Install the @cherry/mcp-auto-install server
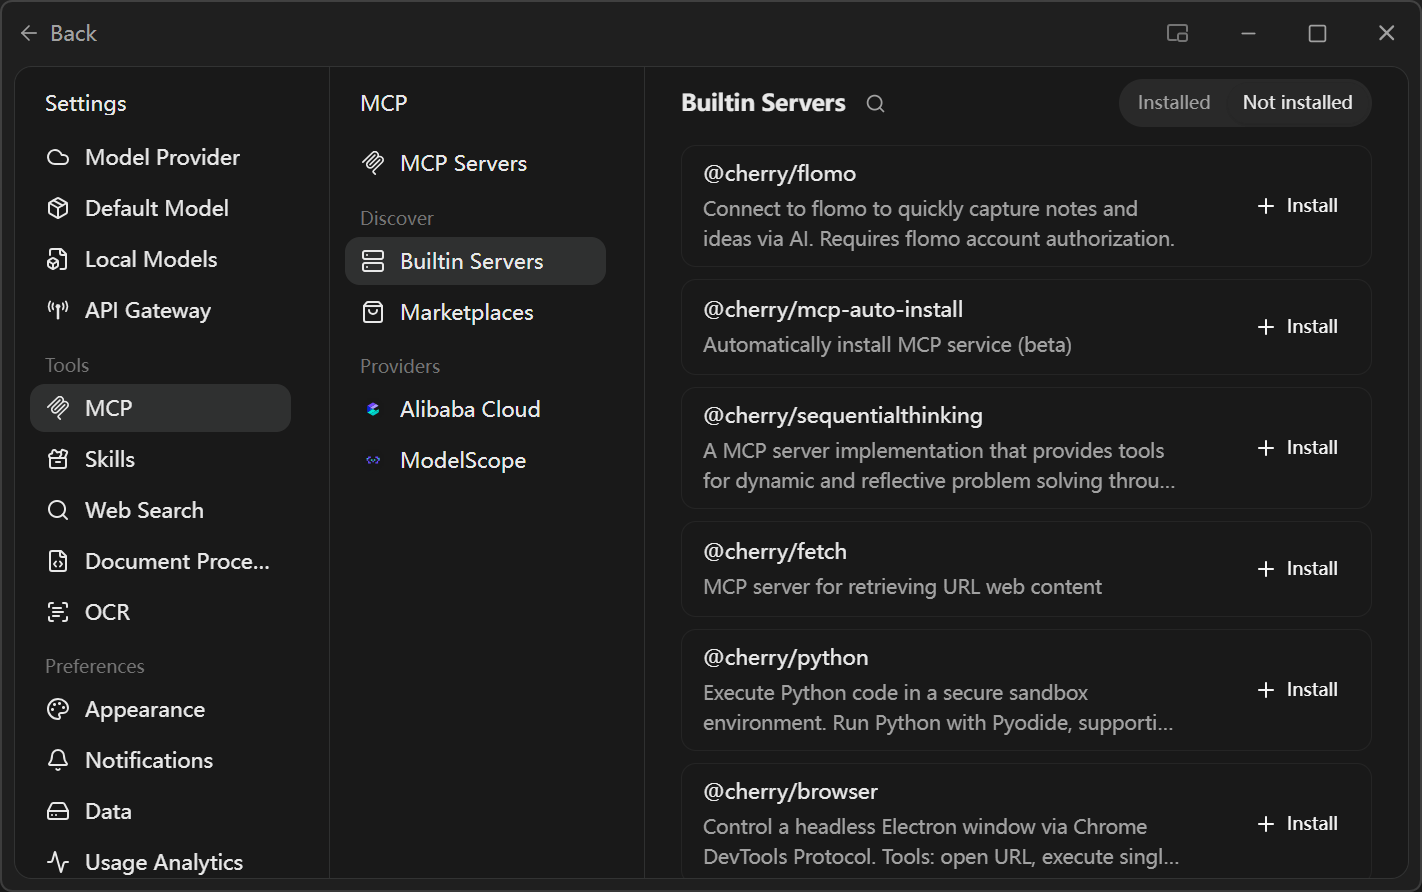 click(x=1297, y=326)
